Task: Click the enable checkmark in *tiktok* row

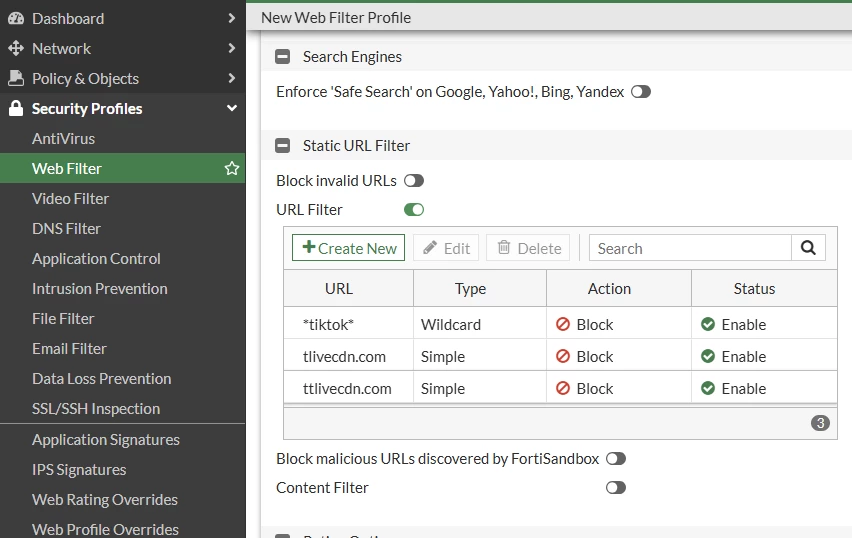Action: 707,324
